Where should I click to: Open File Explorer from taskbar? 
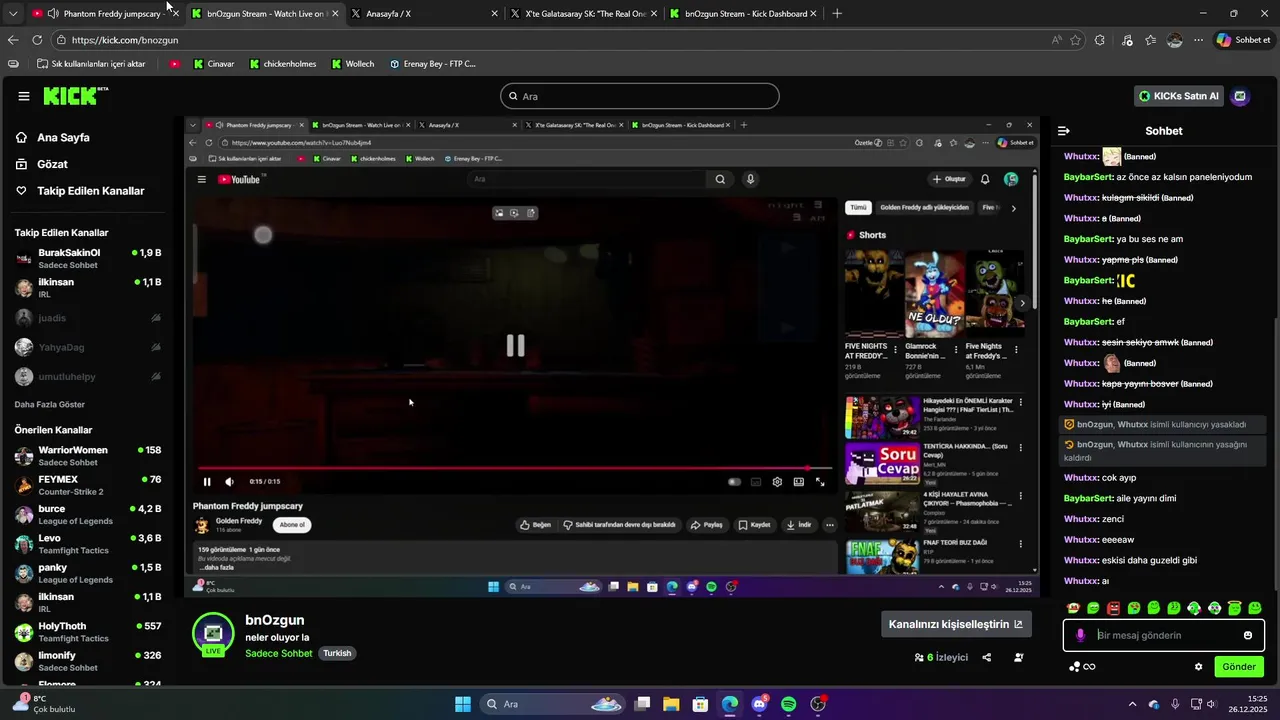pos(671,704)
